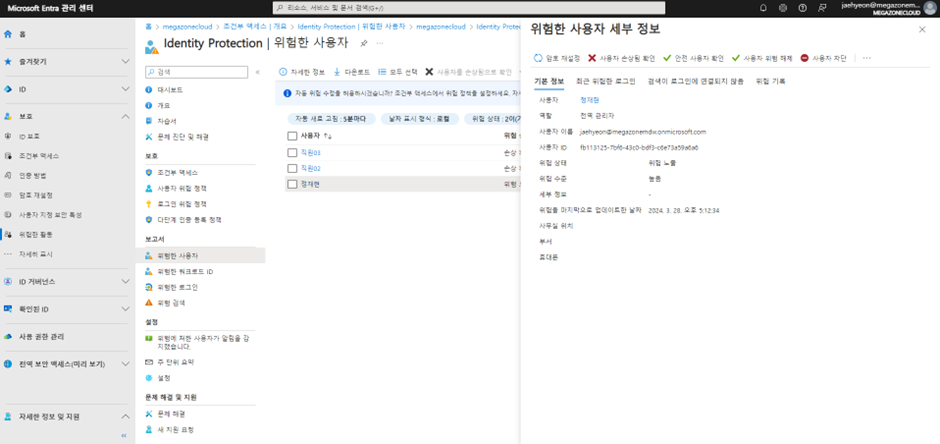Viewport: 940px width, 444px height.
Task: Click 안전 사용자 확인 button
Action: (x=694, y=58)
